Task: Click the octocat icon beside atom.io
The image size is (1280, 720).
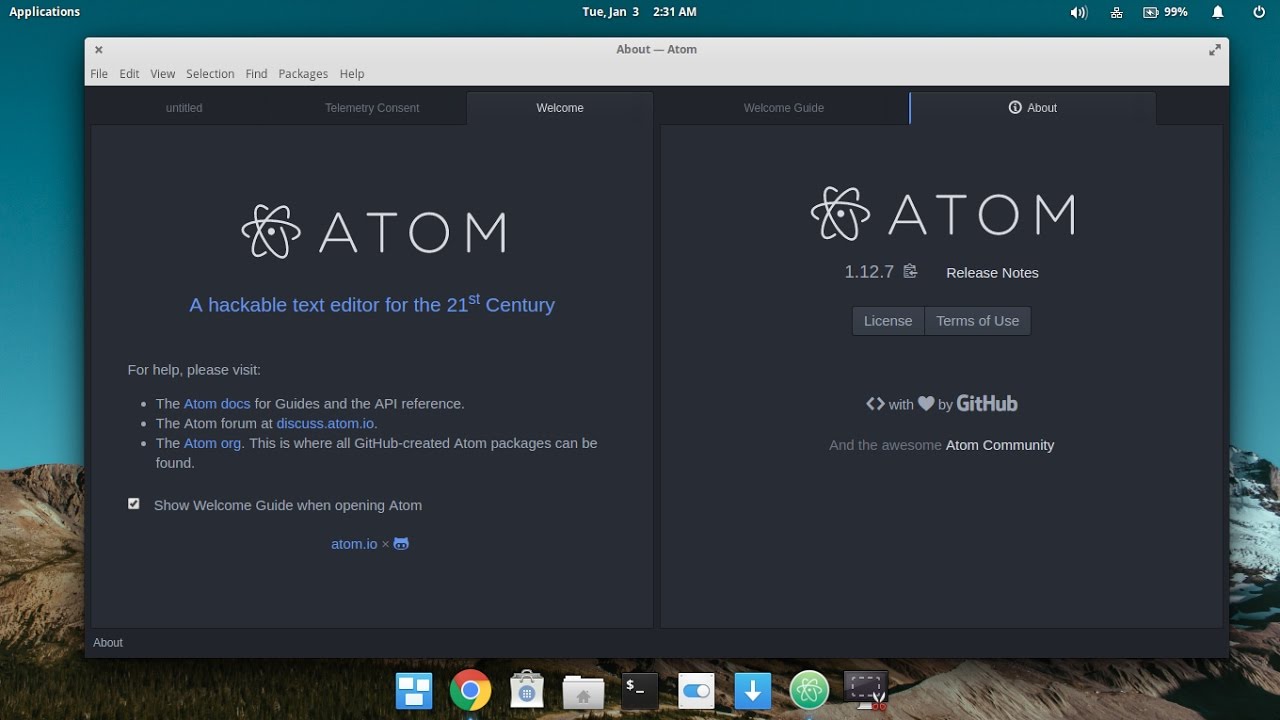Action: 401,544
